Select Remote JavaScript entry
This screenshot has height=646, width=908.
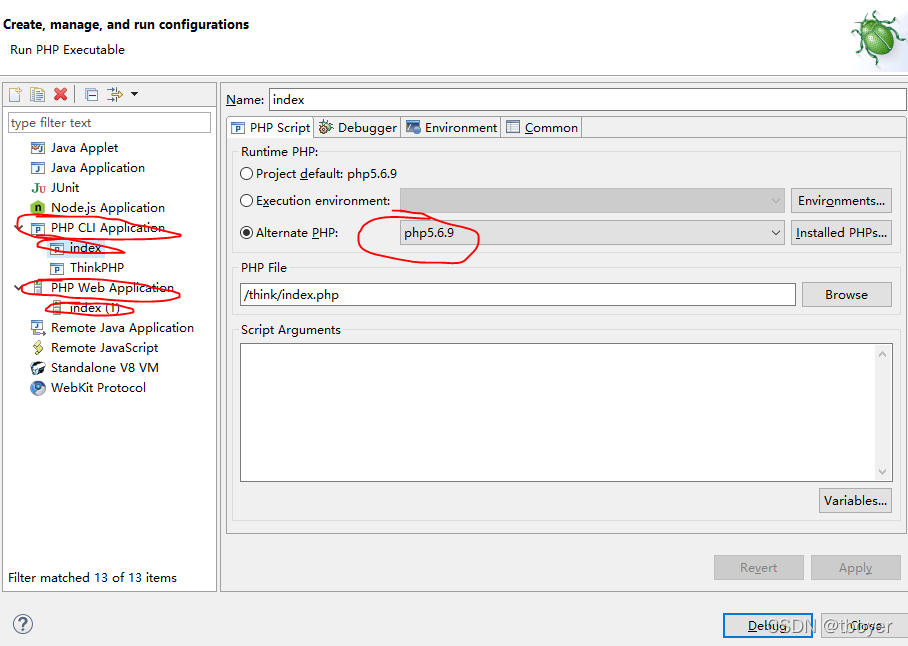coord(104,347)
